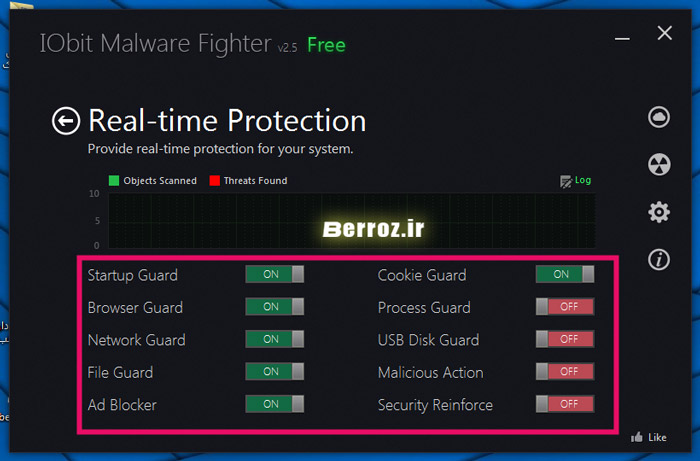The width and height of the screenshot is (700, 461).
Task: Disable the Browser Guard toggle
Action: 274,307
